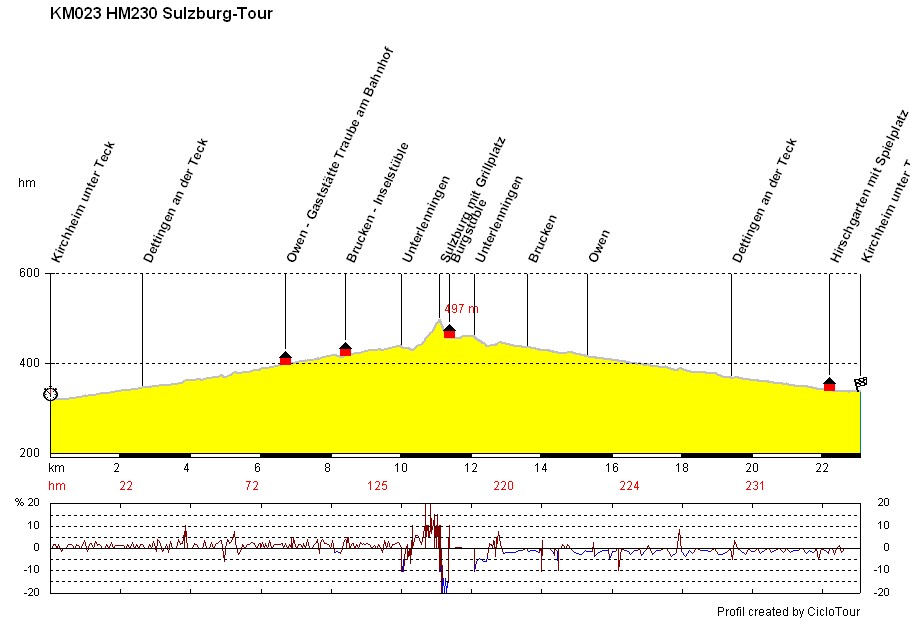Click the Sulzburg mit Grillplatz label
This screenshot has width=910, height=618.
pyautogui.click(x=472, y=200)
